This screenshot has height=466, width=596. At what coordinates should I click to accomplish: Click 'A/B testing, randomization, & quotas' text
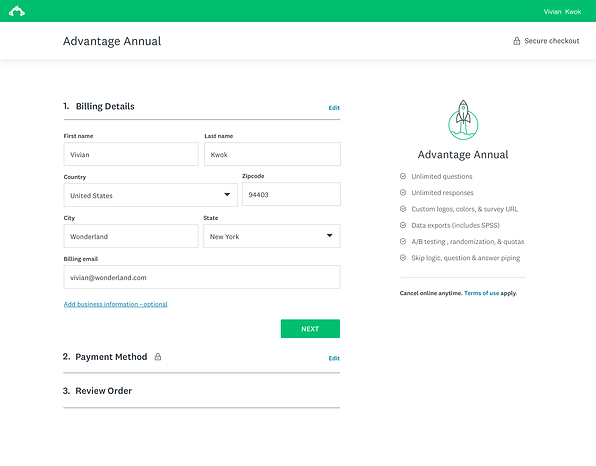[468, 242]
